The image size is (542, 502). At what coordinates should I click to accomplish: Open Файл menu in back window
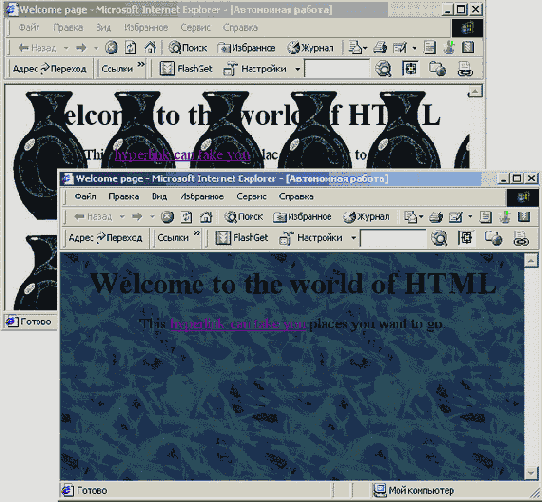(x=29, y=27)
